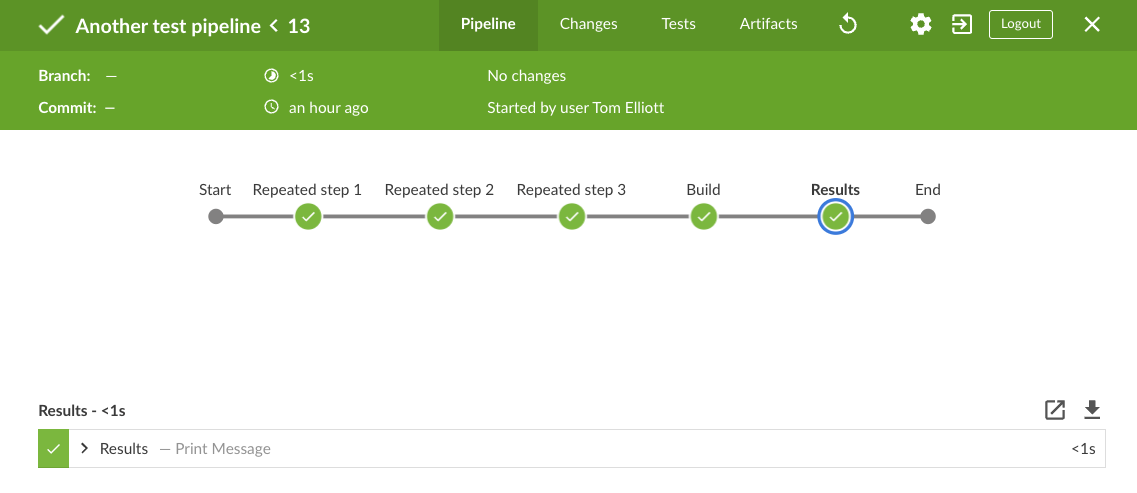Click the go to classic icon
Image resolution: width=1137 pixels, height=493 pixels.
(x=962, y=25)
